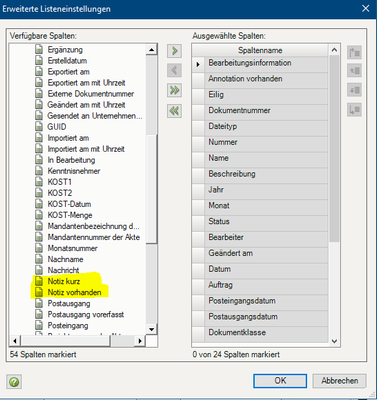The width and height of the screenshot is (377, 400).
Task: Click document icon next to GUID
Action: pos(39,127)
